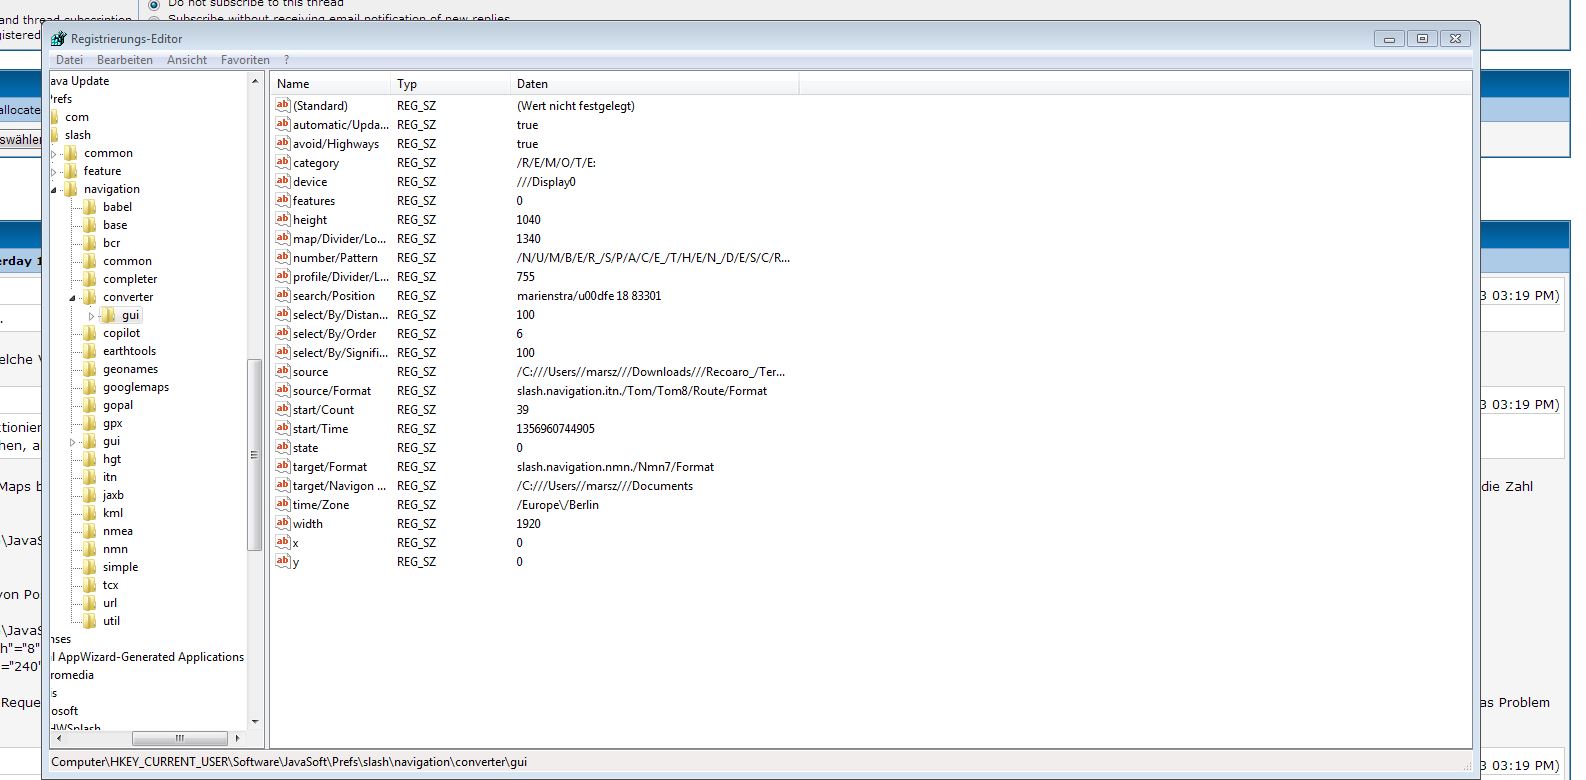Click the tree scroll down arrow

point(255,721)
